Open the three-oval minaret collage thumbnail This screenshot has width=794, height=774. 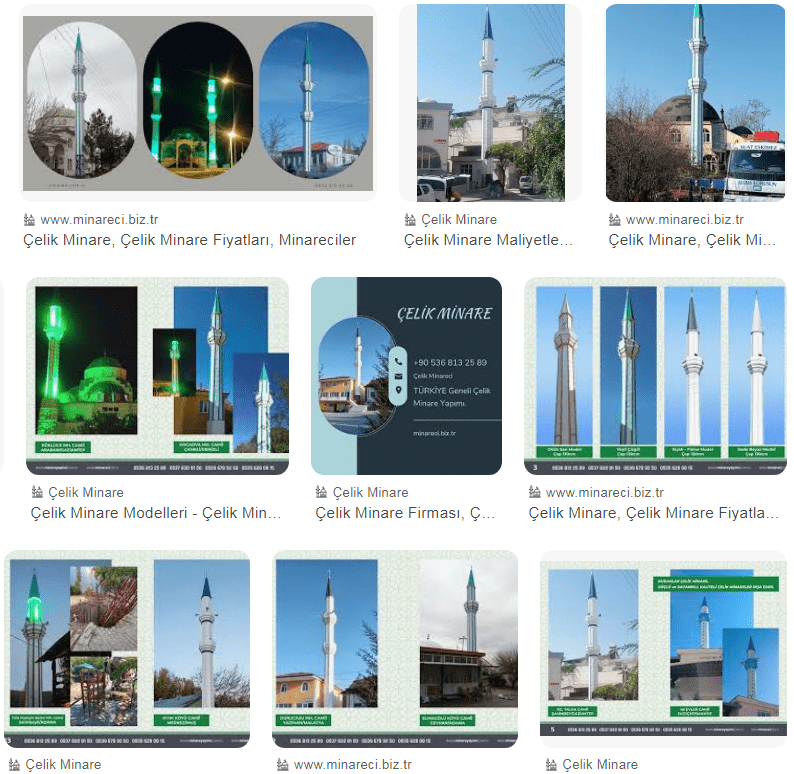click(198, 102)
